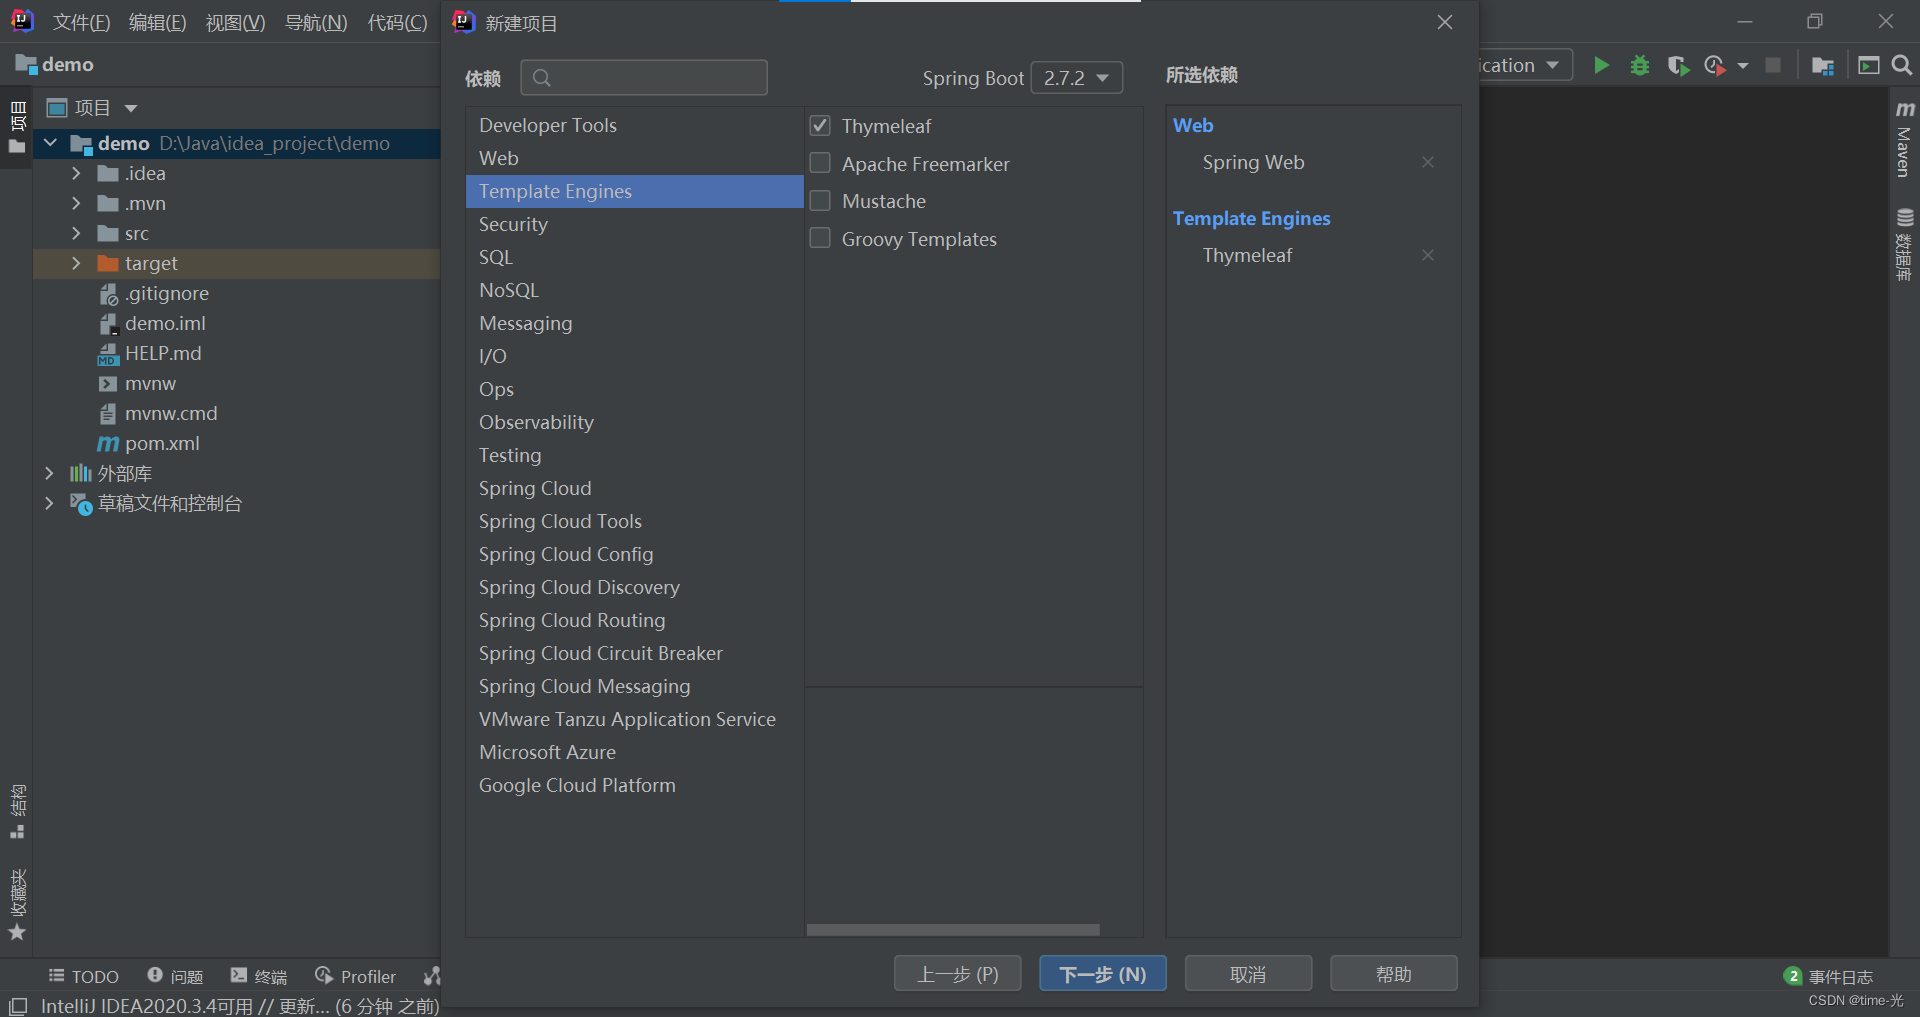Open the Profiler tool window
Image resolution: width=1920 pixels, height=1017 pixels.
click(356, 976)
